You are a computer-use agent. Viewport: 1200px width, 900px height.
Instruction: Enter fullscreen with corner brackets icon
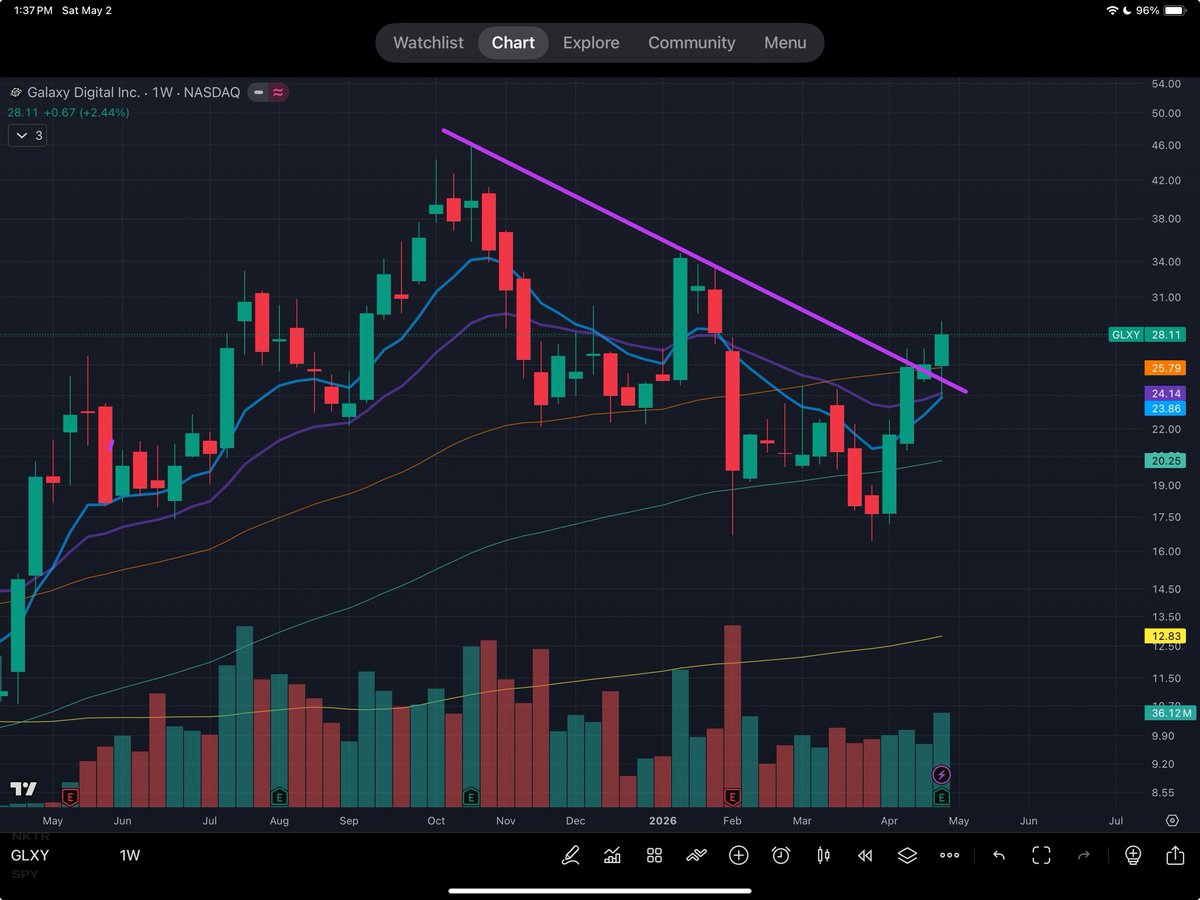tap(1041, 855)
